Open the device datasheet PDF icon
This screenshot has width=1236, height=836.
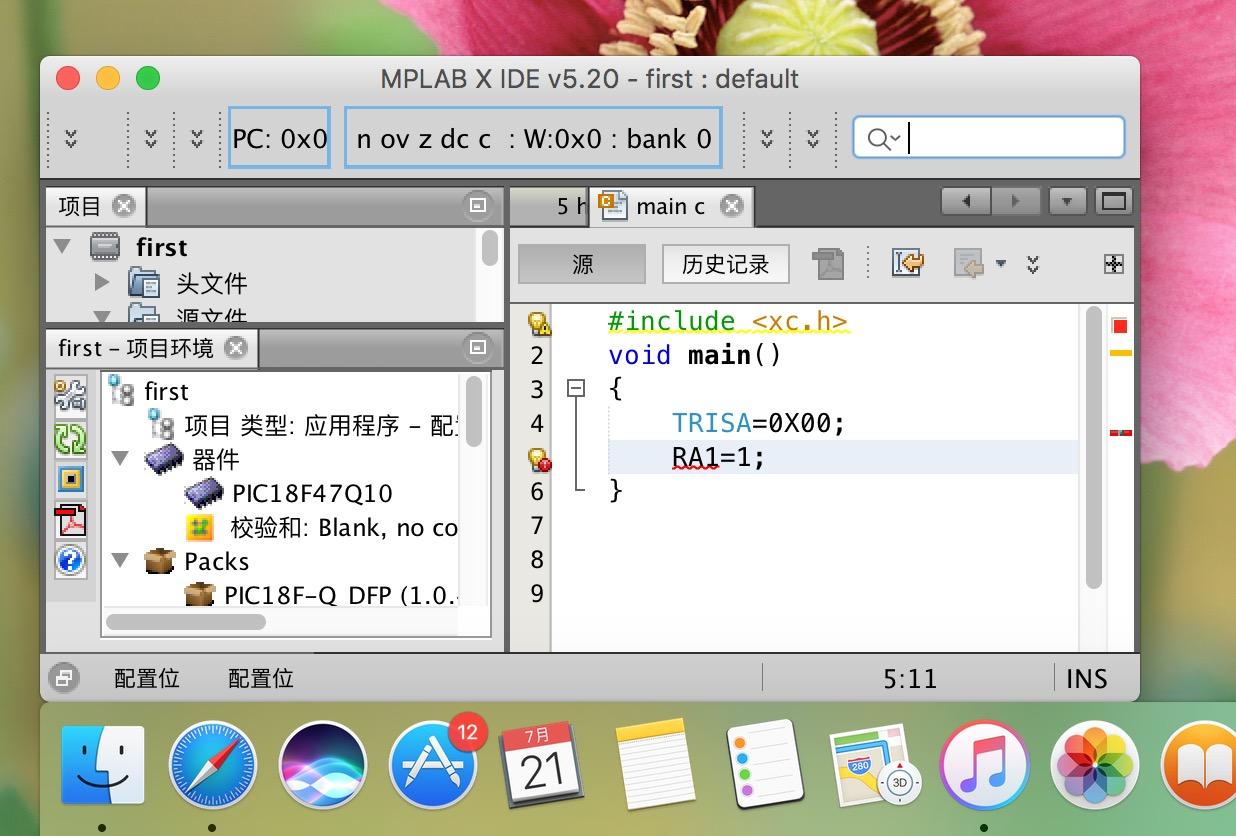click(x=70, y=520)
